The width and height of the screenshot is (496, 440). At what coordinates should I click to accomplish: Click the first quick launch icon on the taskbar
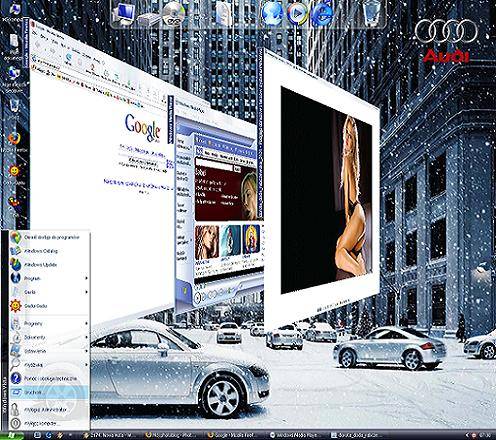coord(37,435)
